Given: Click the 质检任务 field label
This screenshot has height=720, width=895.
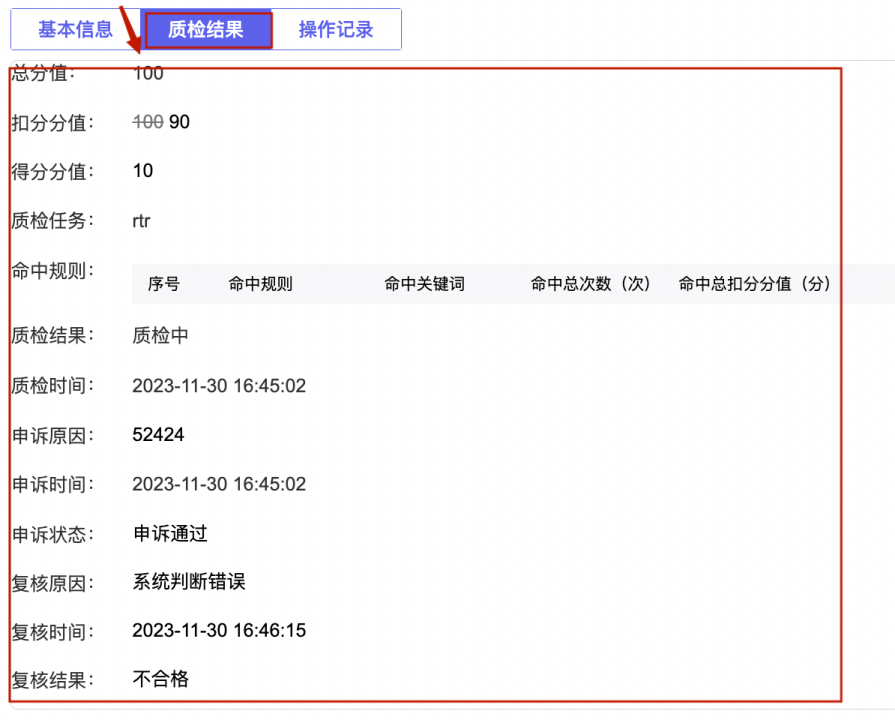Looking at the screenshot, I should click(x=53, y=220).
